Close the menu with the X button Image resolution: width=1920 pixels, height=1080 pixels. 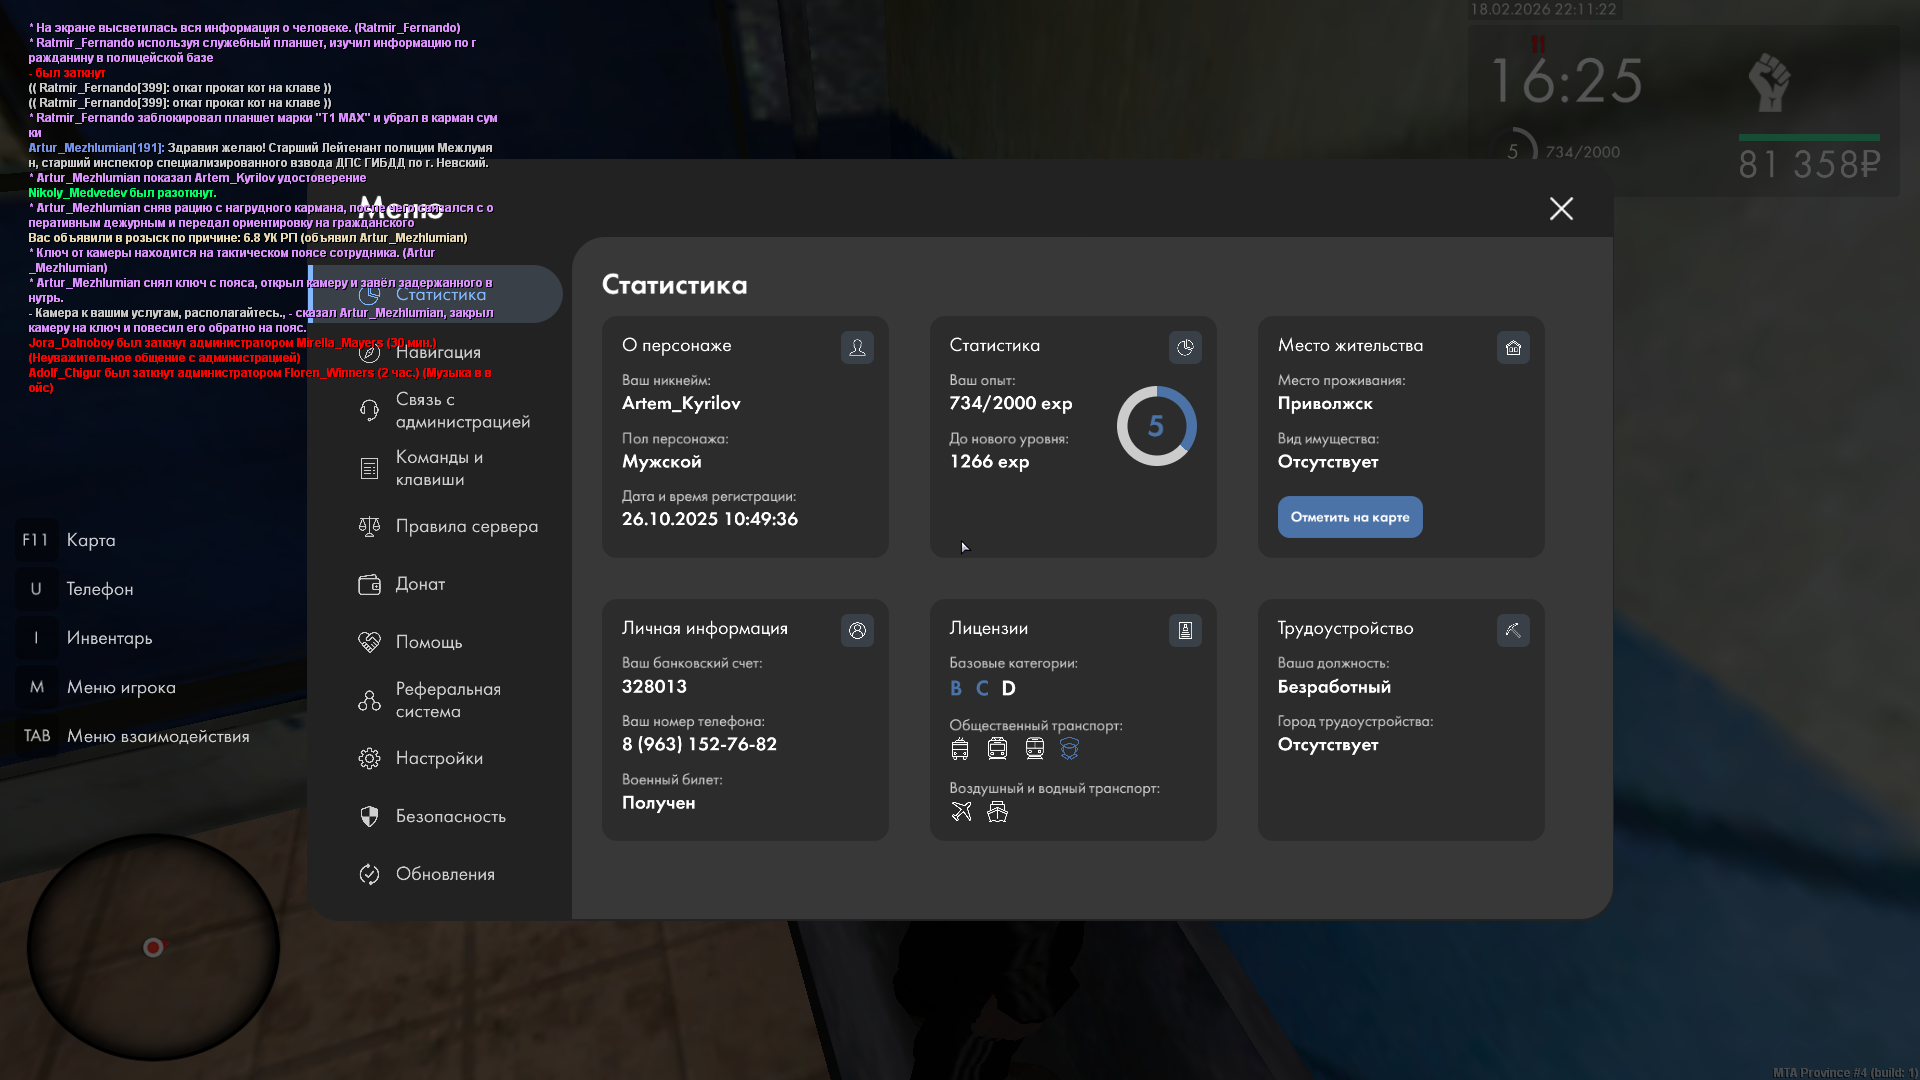pos(1561,208)
